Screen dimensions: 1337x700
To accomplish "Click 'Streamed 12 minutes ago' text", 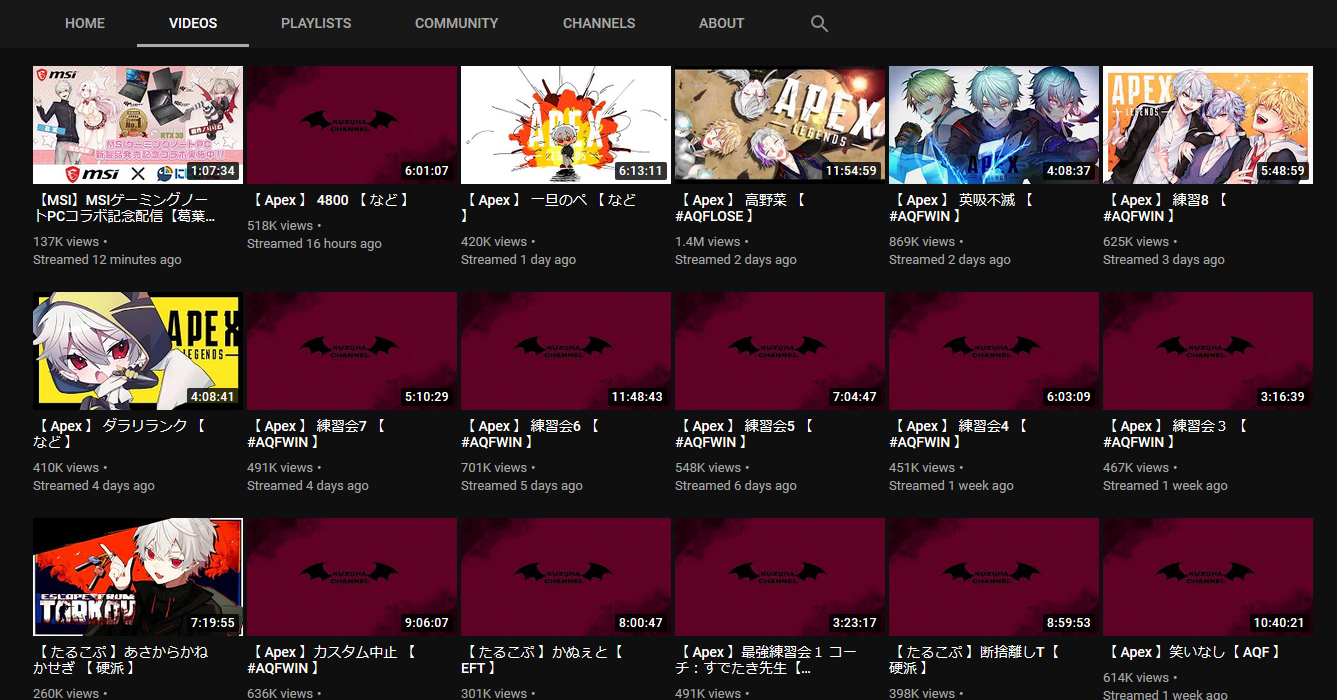I will point(107,260).
